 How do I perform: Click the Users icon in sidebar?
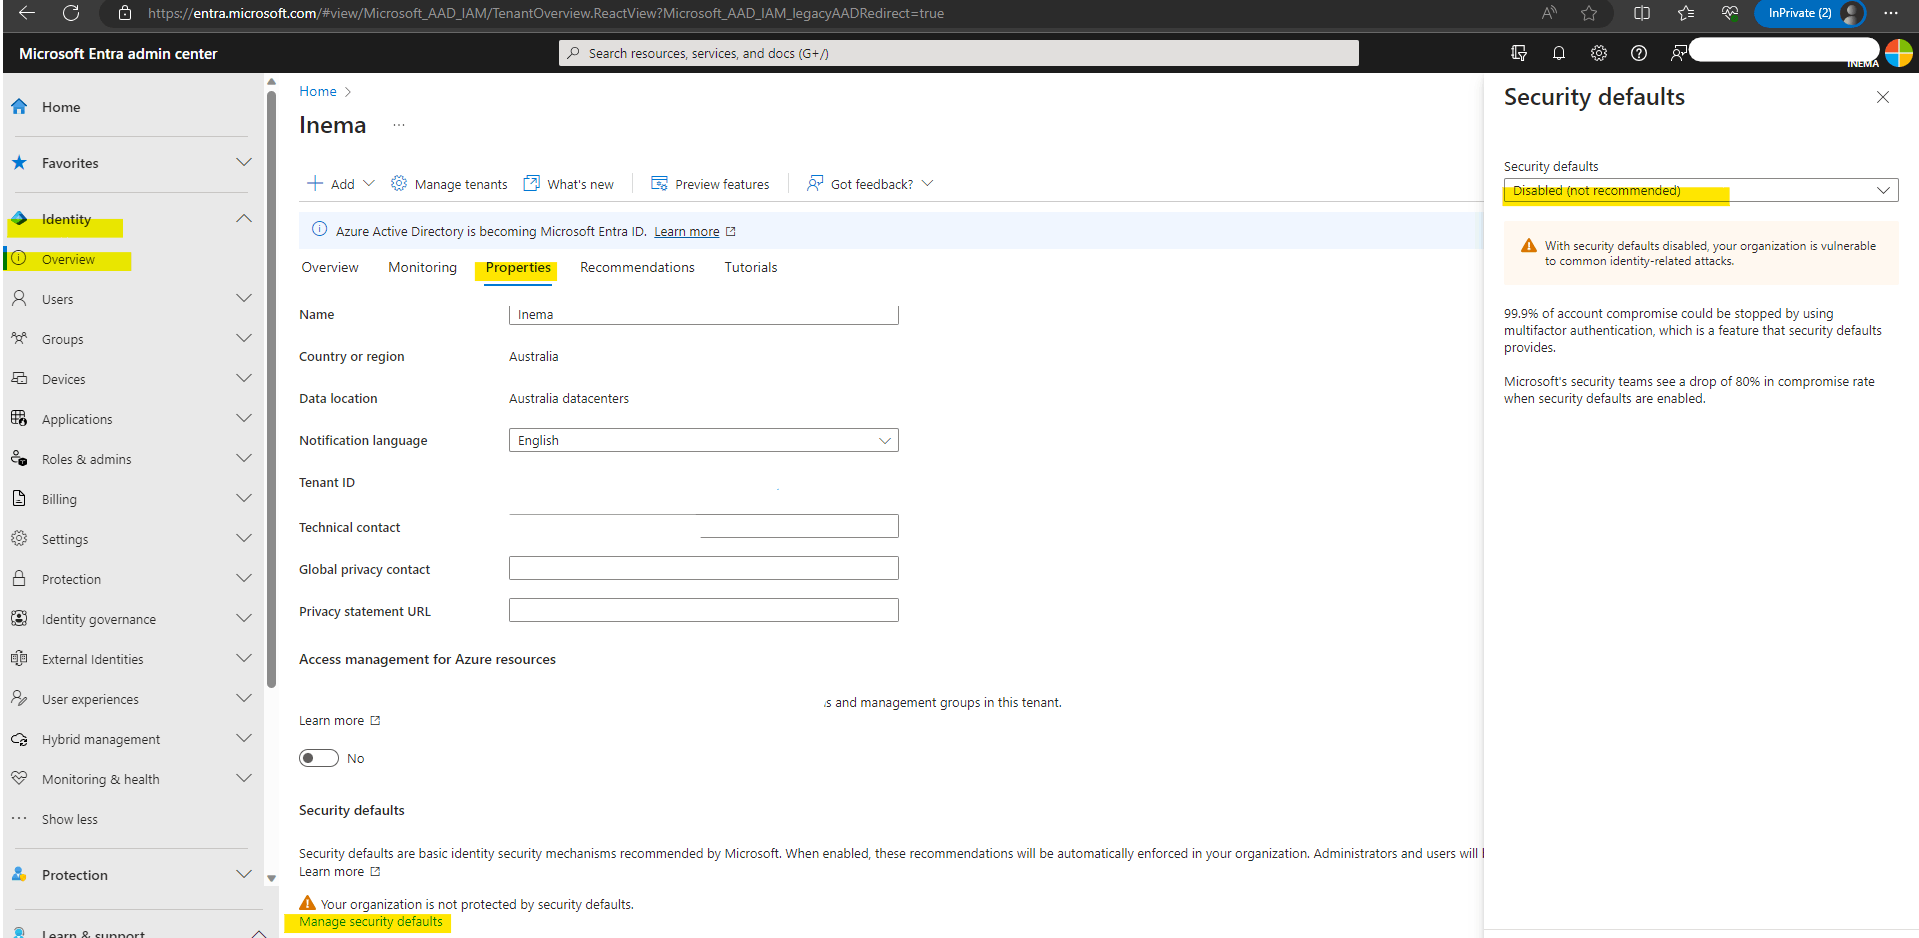(x=19, y=298)
